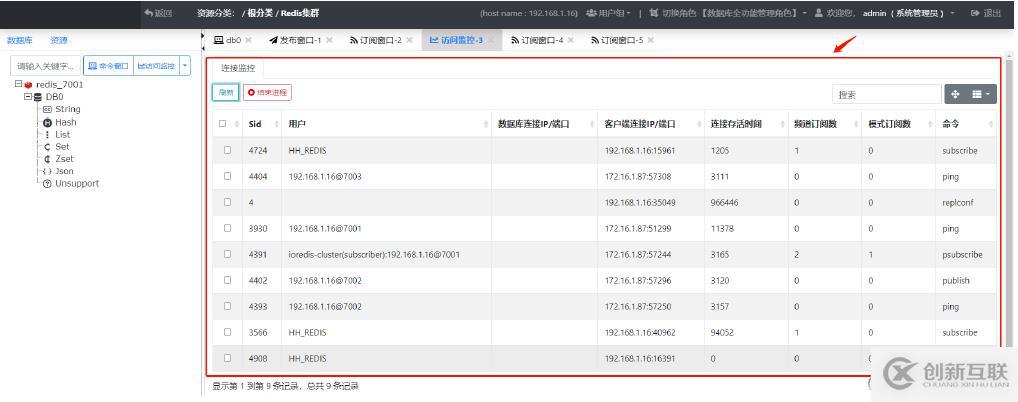The width and height of the screenshot is (1018, 402).
Task: Close the db0 tab
Action: tap(249, 40)
